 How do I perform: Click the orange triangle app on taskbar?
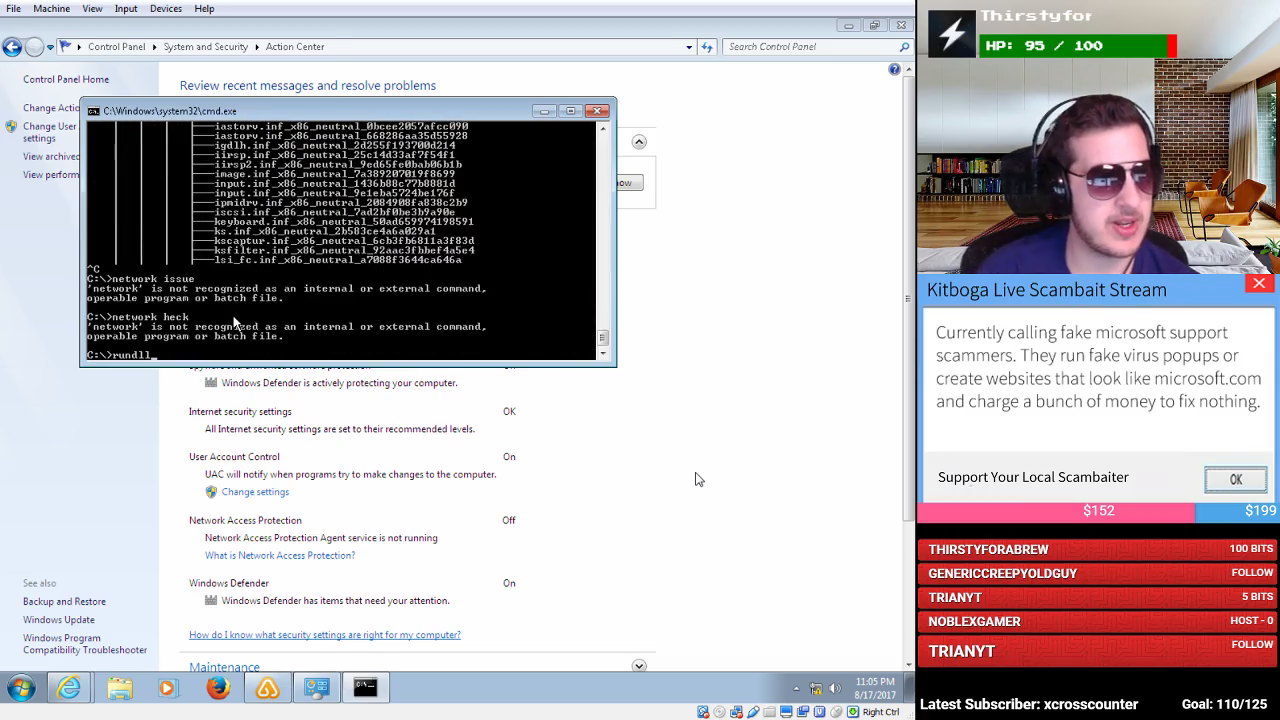pyautogui.click(x=267, y=688)
